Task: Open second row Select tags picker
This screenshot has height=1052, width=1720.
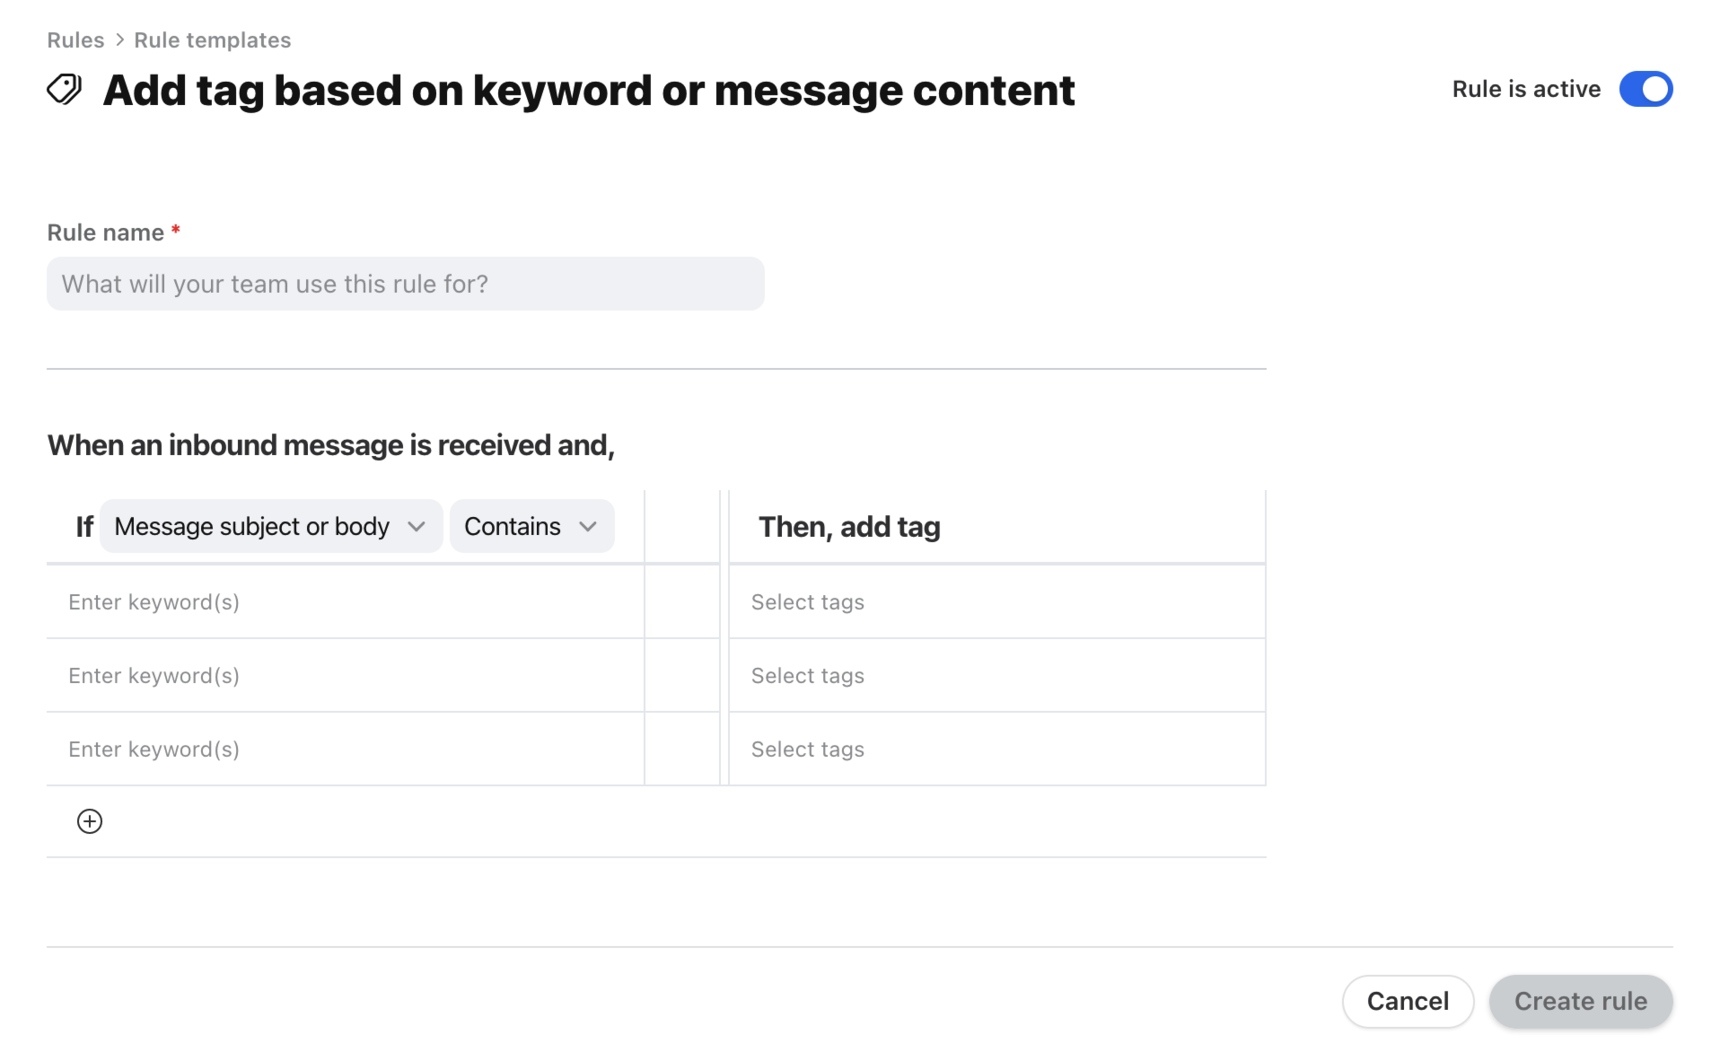Action: pyautogui.click(x=997, y=676)
